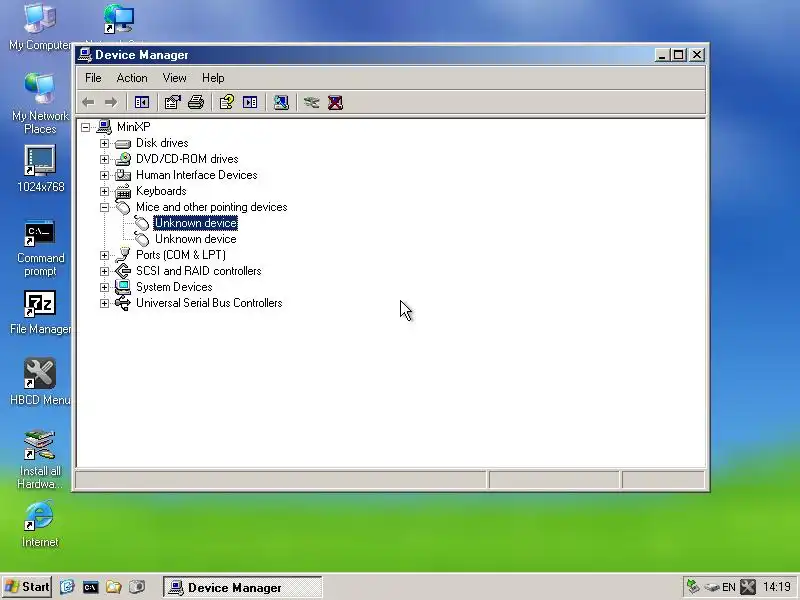Image resolution: width=800 pixels, height=600 pixels.
Task: Open the View menu
Action: [174, 78]
